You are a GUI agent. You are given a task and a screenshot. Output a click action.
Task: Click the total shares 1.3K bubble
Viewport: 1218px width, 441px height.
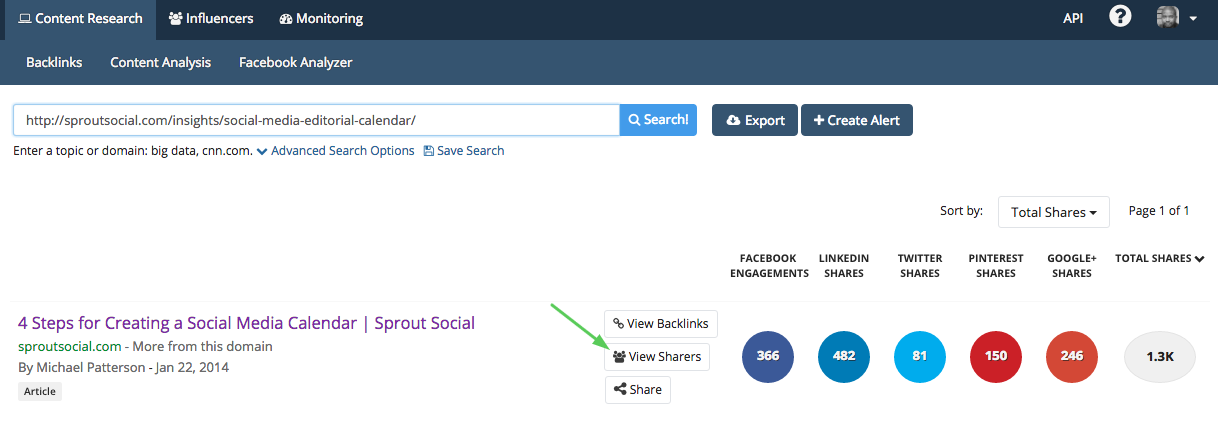(x=1160, y=357)
